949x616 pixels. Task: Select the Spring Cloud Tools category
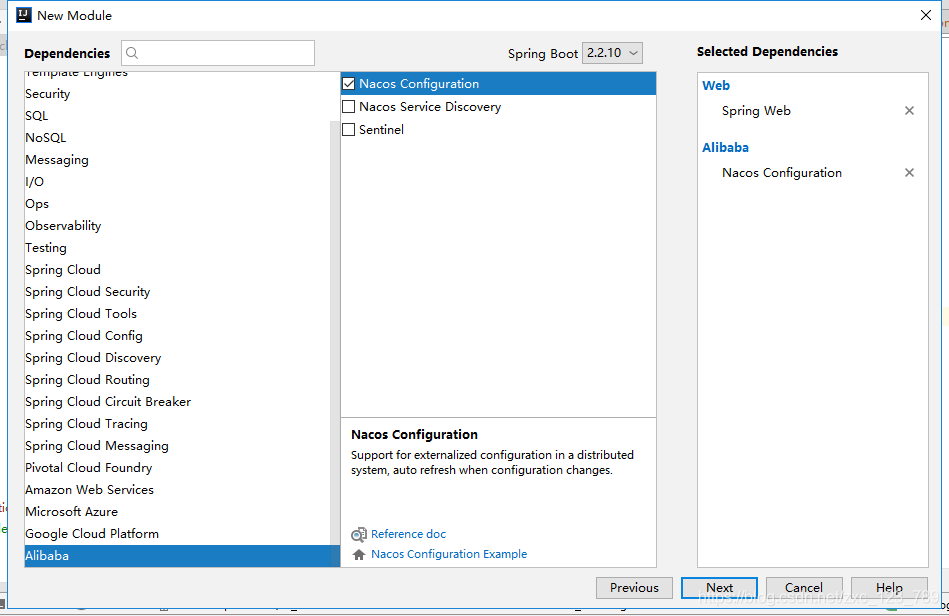point(182,314)
